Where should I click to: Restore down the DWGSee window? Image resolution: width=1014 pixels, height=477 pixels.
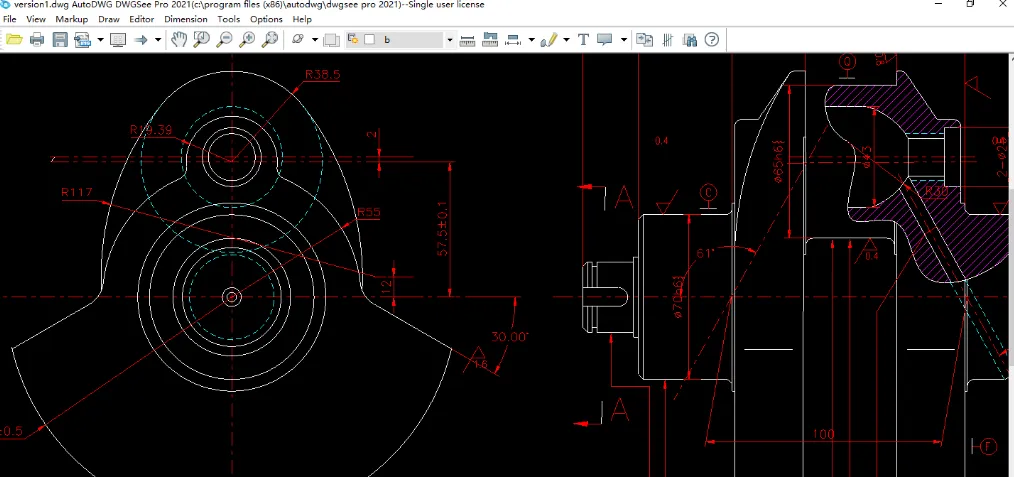[x=970, y=4]
